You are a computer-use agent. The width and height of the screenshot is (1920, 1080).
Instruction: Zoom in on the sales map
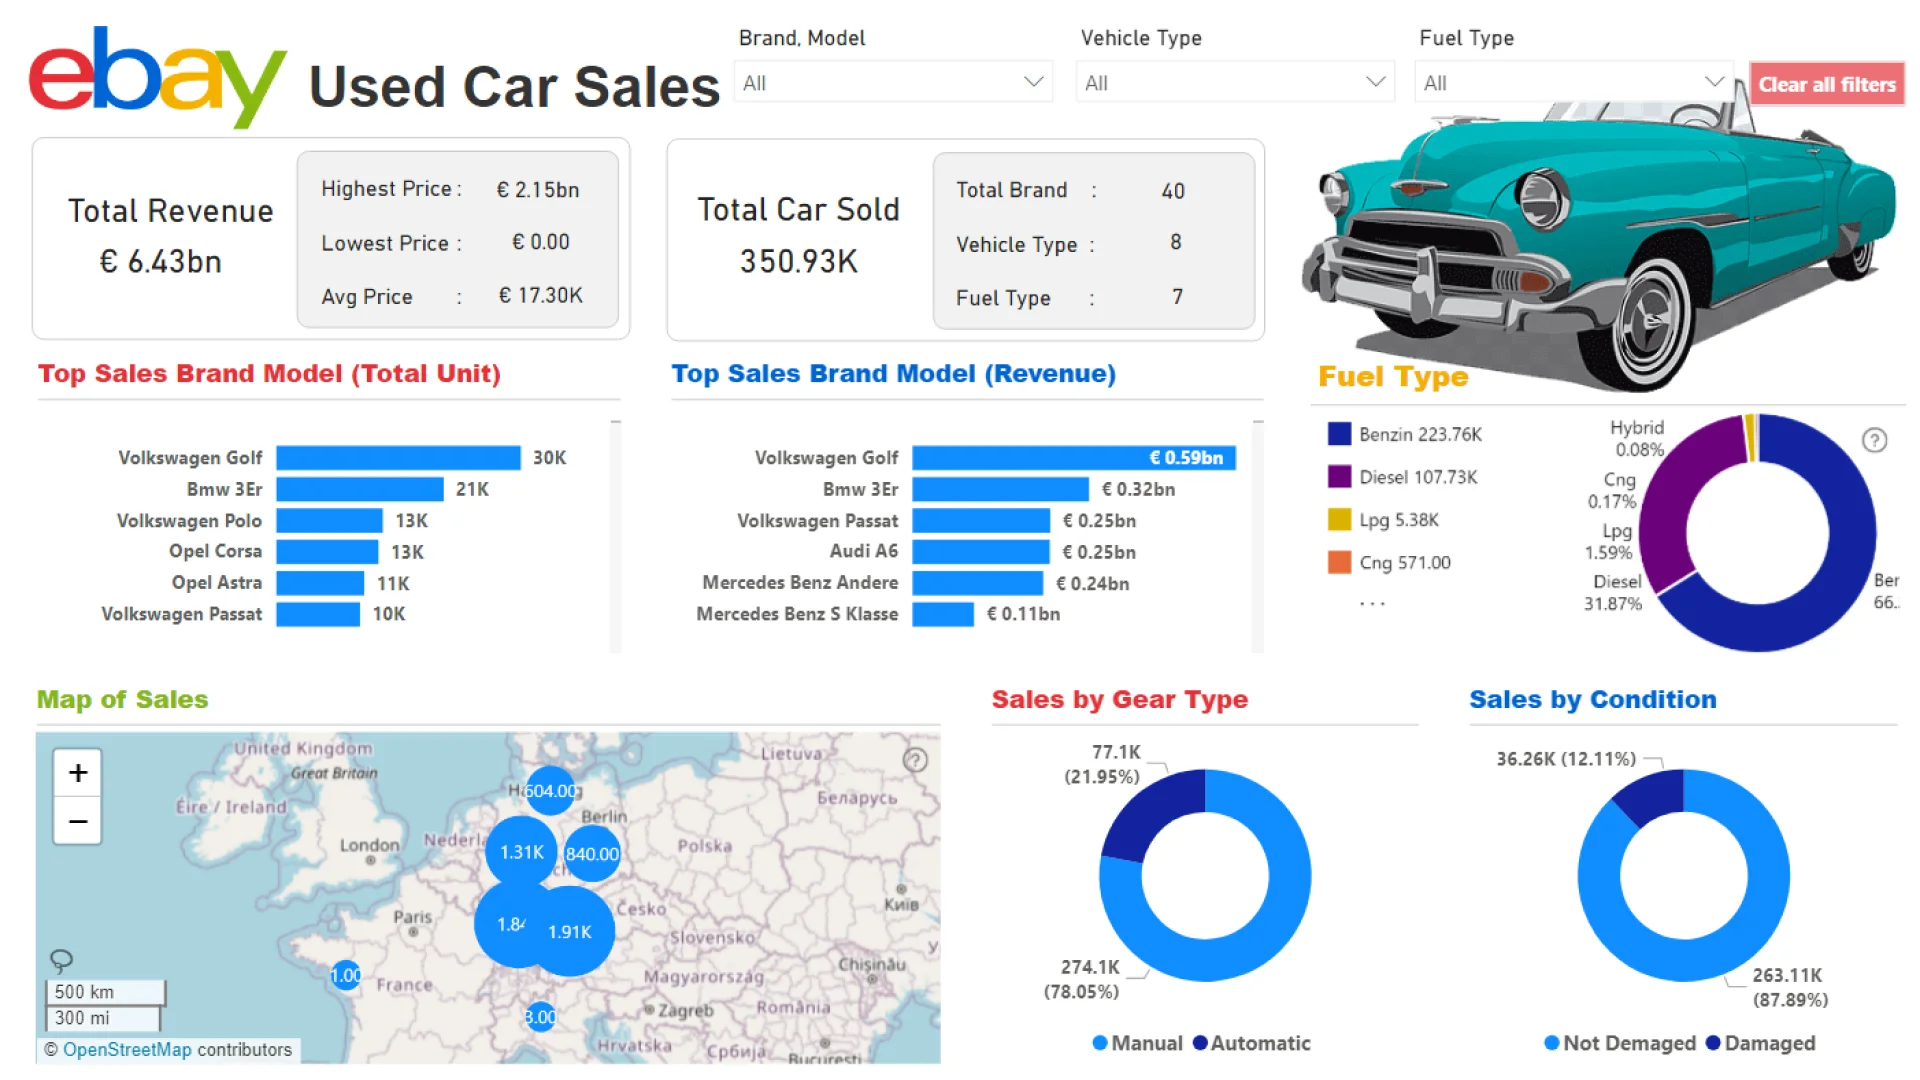78,773
